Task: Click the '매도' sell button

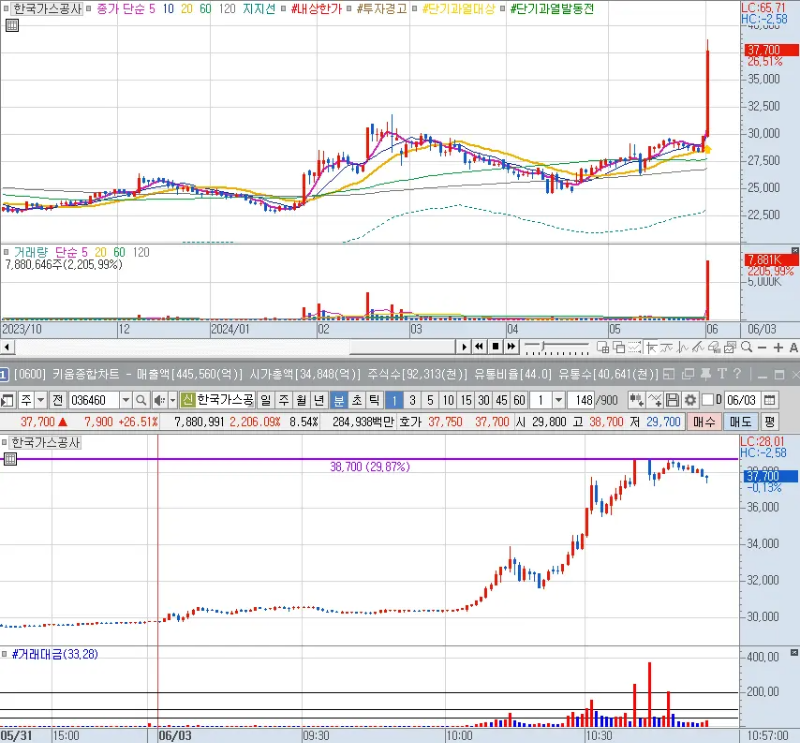Action: (740, 422)
